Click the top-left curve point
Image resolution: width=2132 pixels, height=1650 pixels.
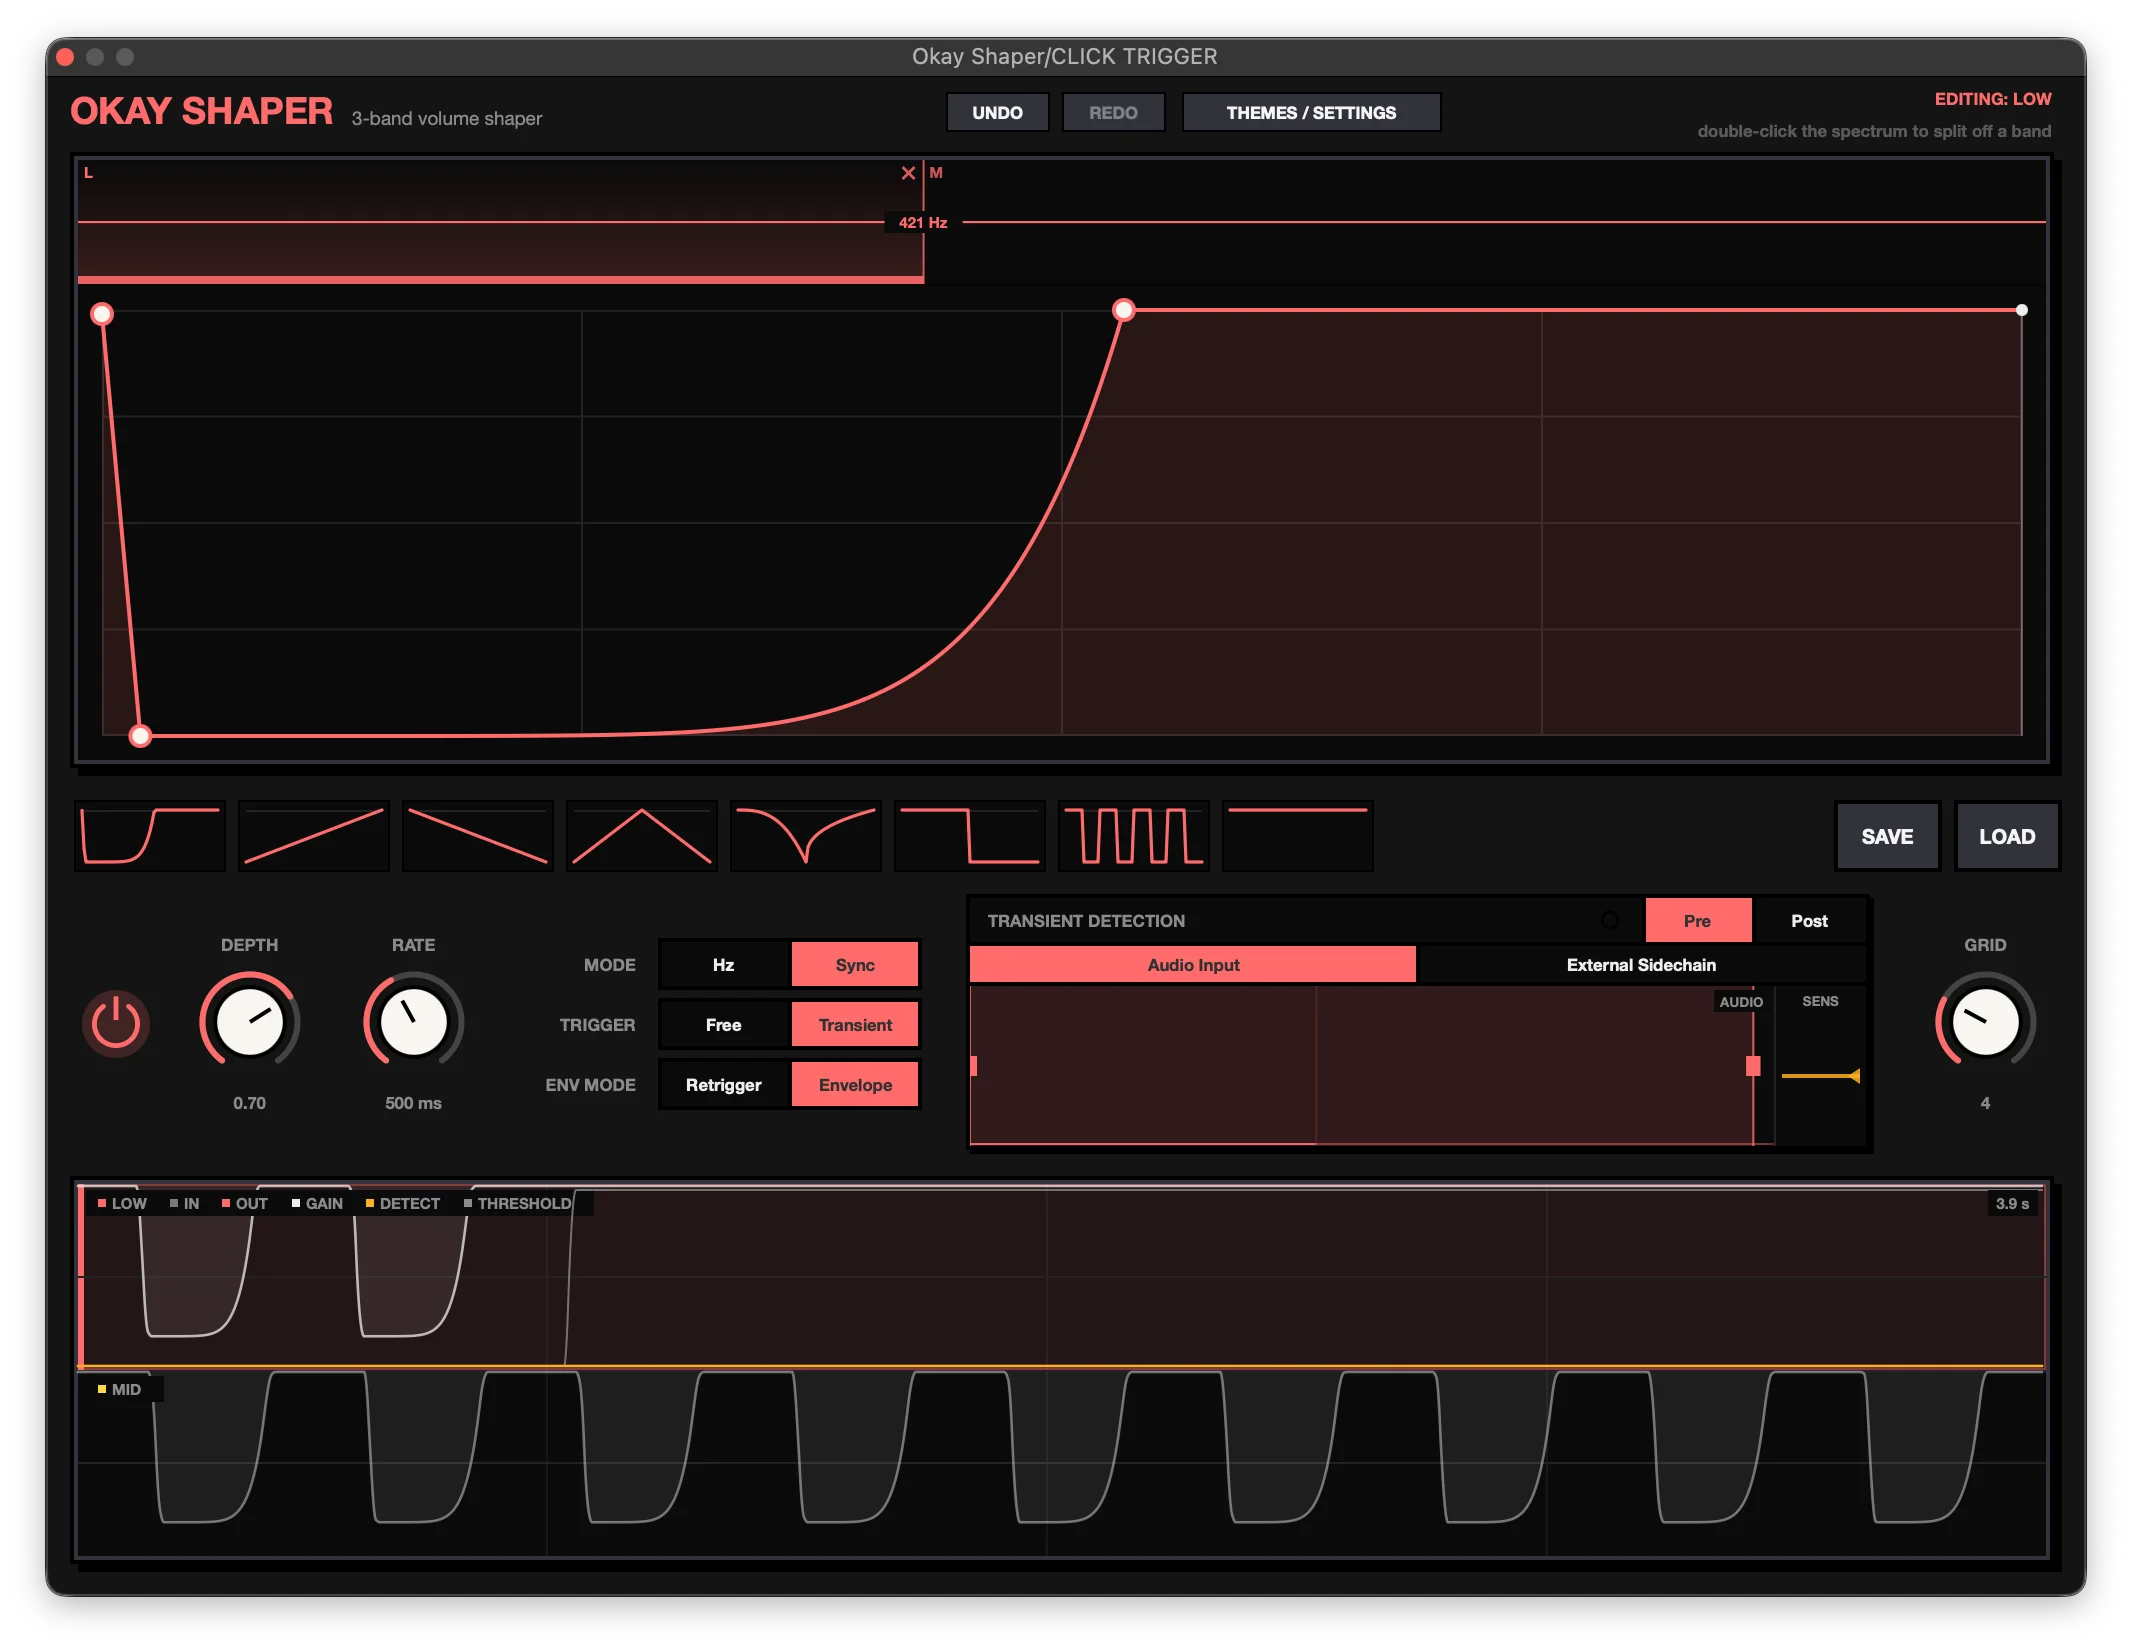102,314
